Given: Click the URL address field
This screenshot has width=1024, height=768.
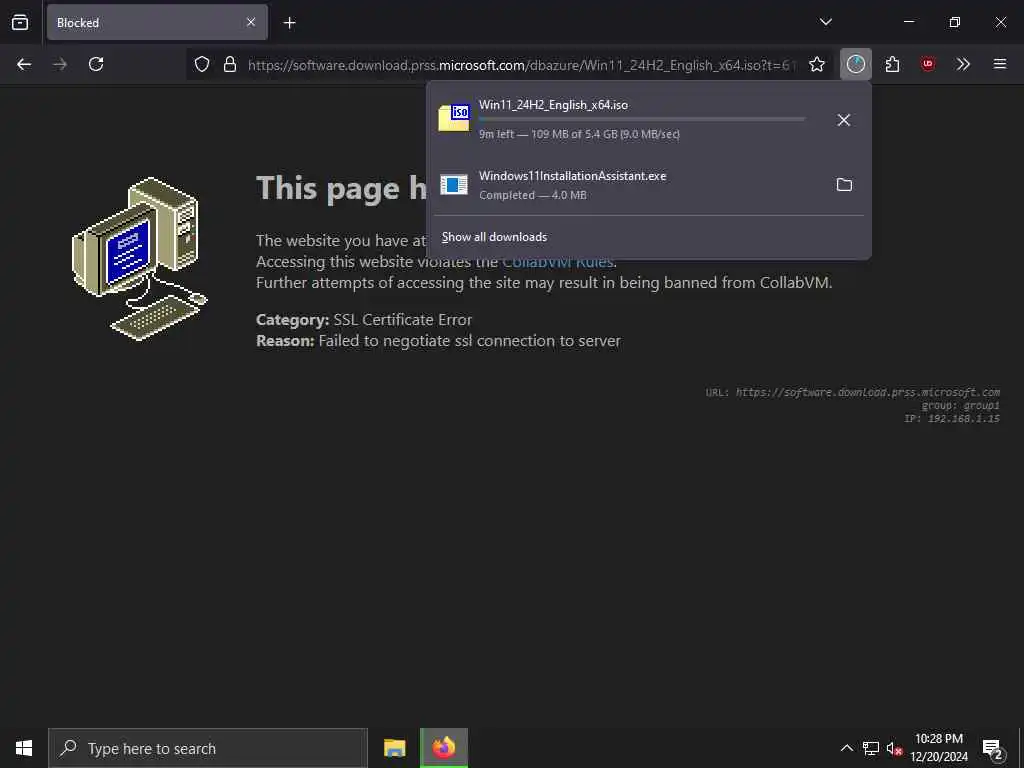Looking at the screenshot, I should pos(520,65).
